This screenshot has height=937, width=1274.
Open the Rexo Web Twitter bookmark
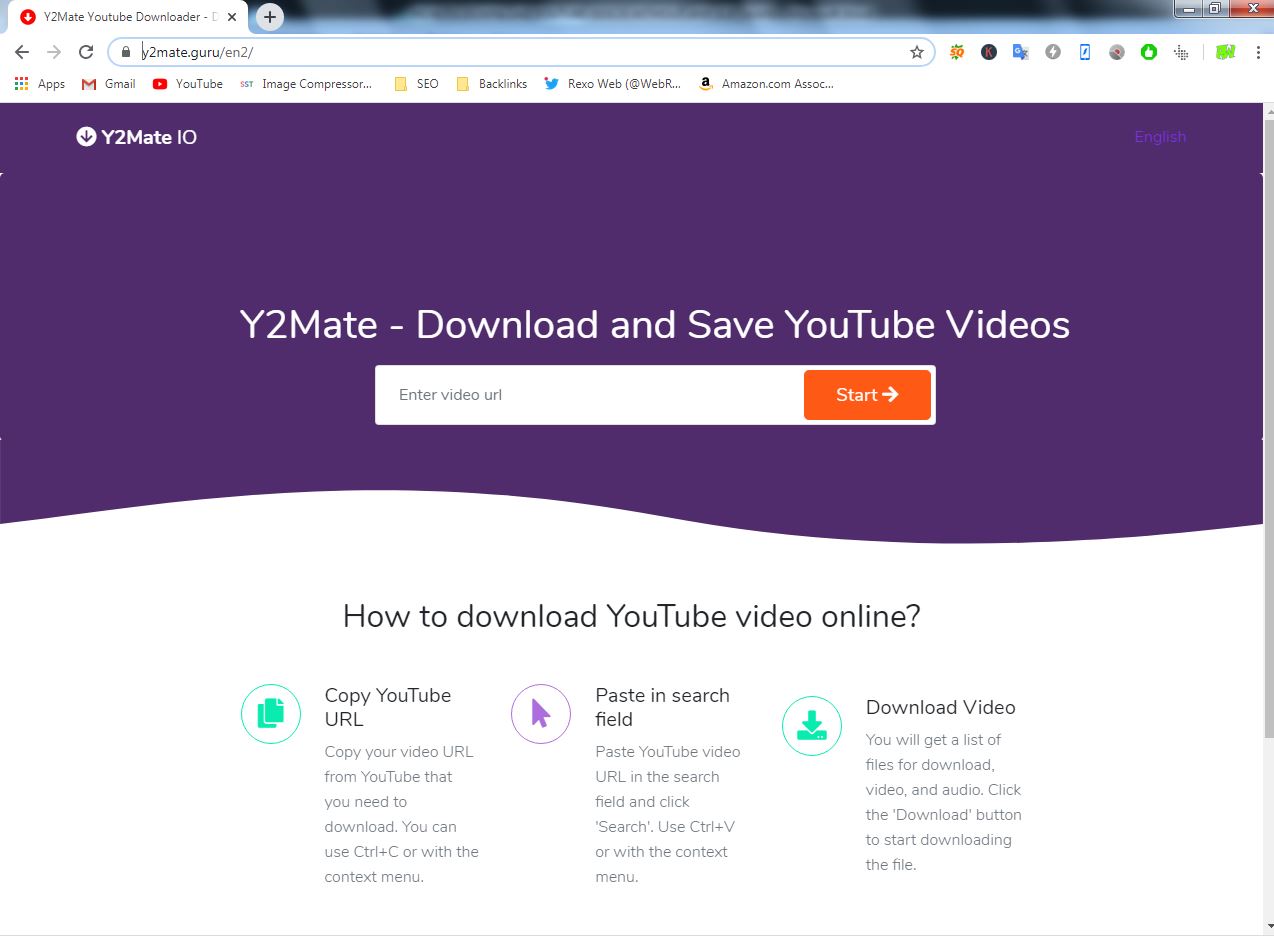tap(613, 84)
